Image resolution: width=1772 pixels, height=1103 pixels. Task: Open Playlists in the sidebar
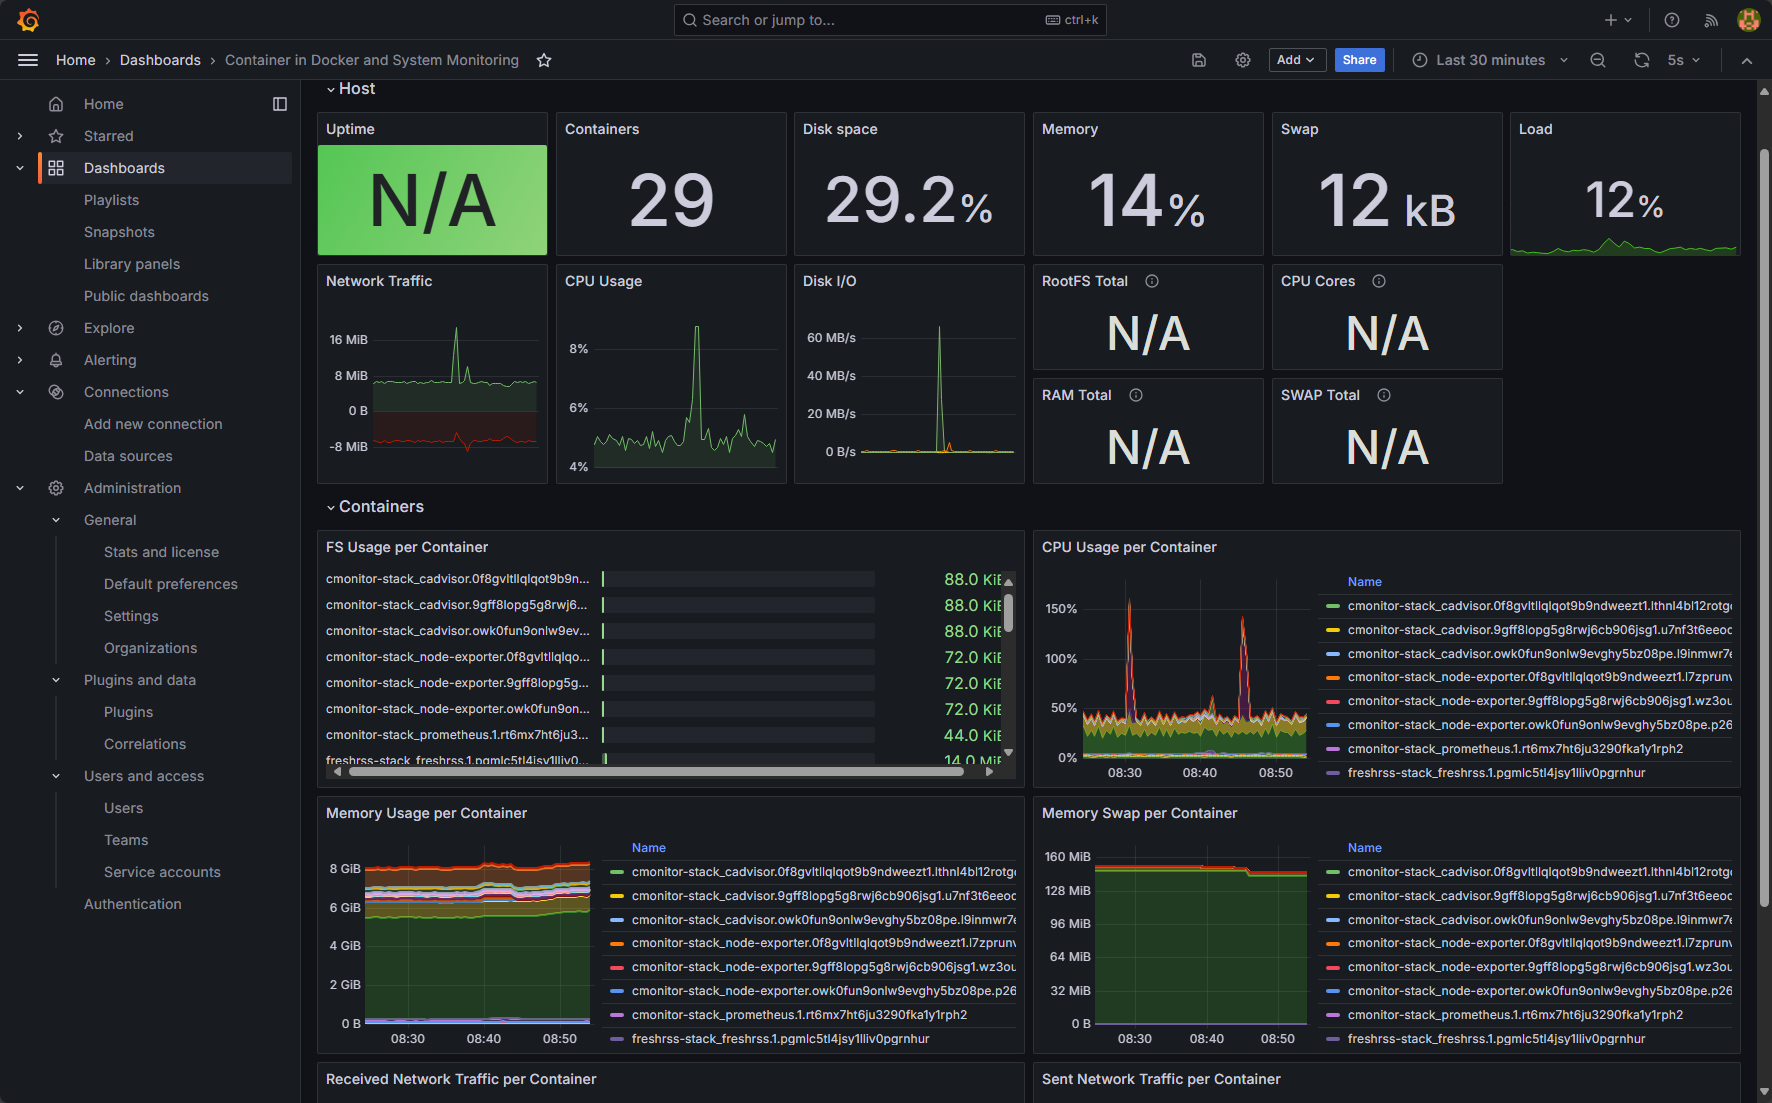point(111,200)
